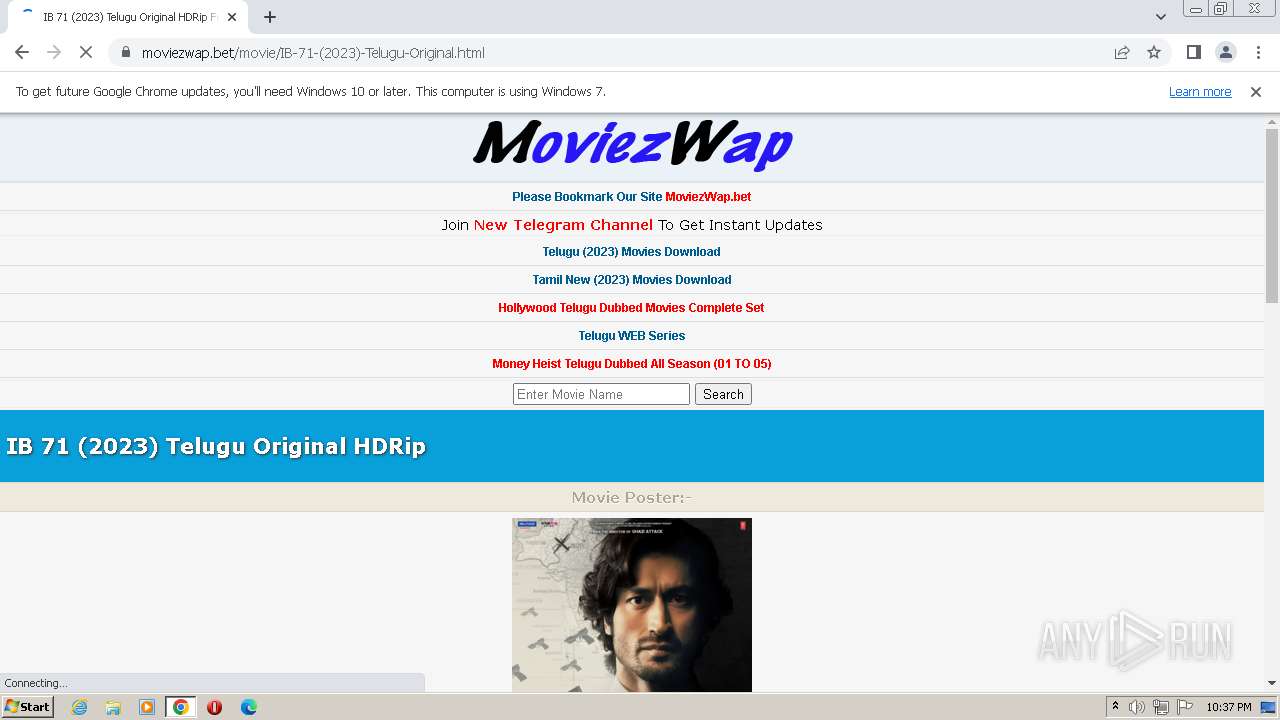This screenshot has height=720, width=1280.
Task: Click the page scrollbar down arrow
Action: pyautogui.click(x=1272, y=683)
